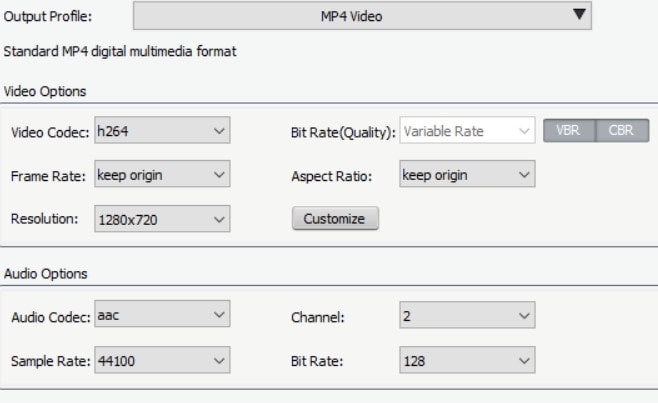Click the Frame Rate dropdown chevron
Image resolution: width=658 pixels, height=403 pixels.
pos(219,175)
